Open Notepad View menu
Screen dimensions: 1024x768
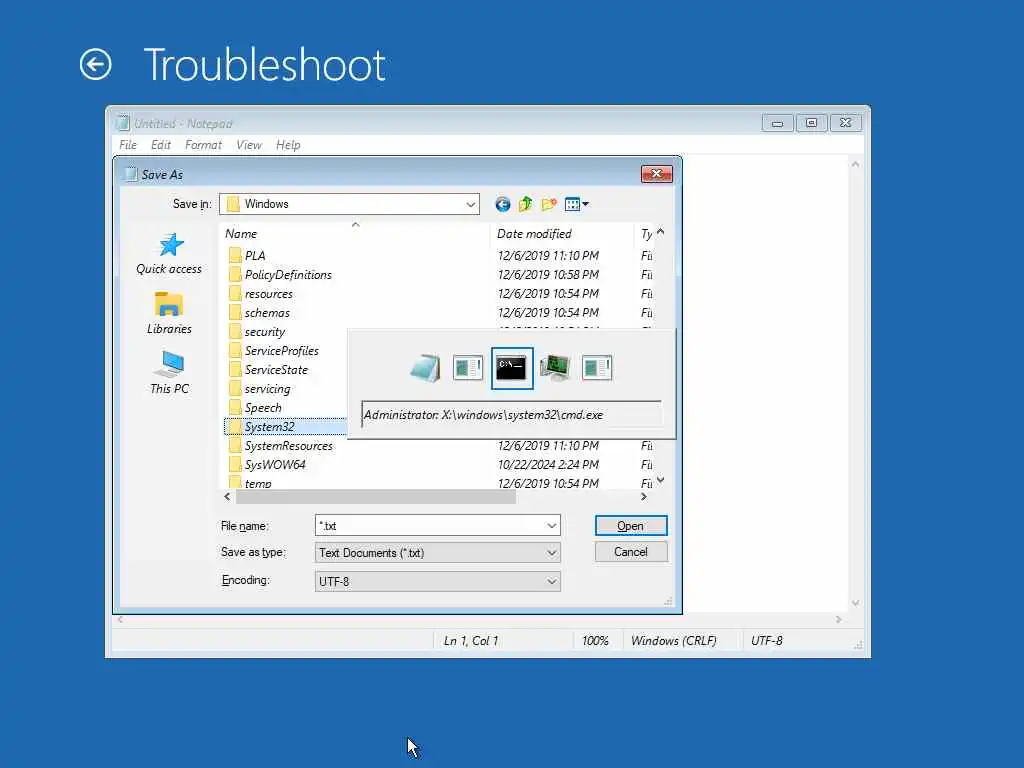click(249, 145)
